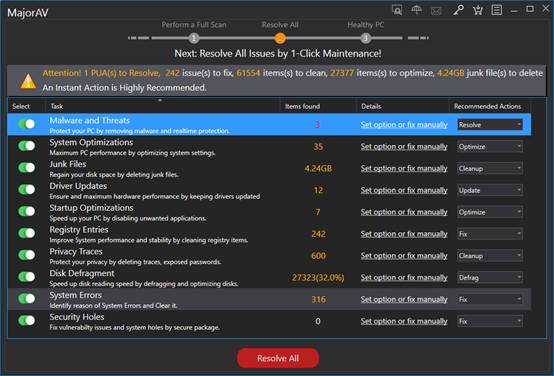The height and width of the screenshot is (376, 554).
Task: Open Fix dropdown for System Errors
Action: pyautogui.click(x=490, y=299)
